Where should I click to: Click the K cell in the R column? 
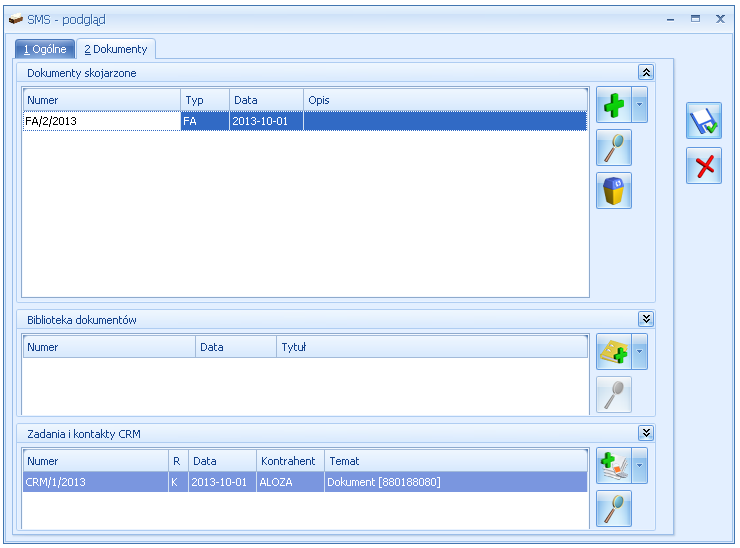pos(178,482)
